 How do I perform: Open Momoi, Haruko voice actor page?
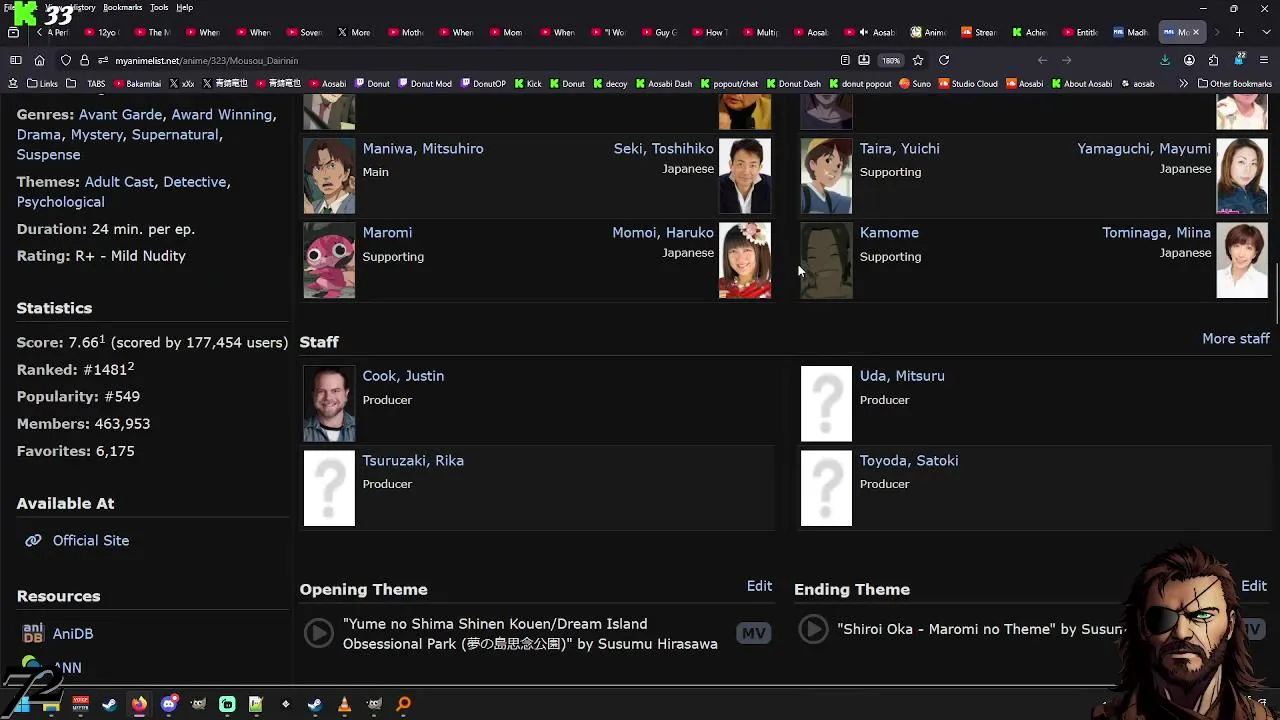click(663, 232)
